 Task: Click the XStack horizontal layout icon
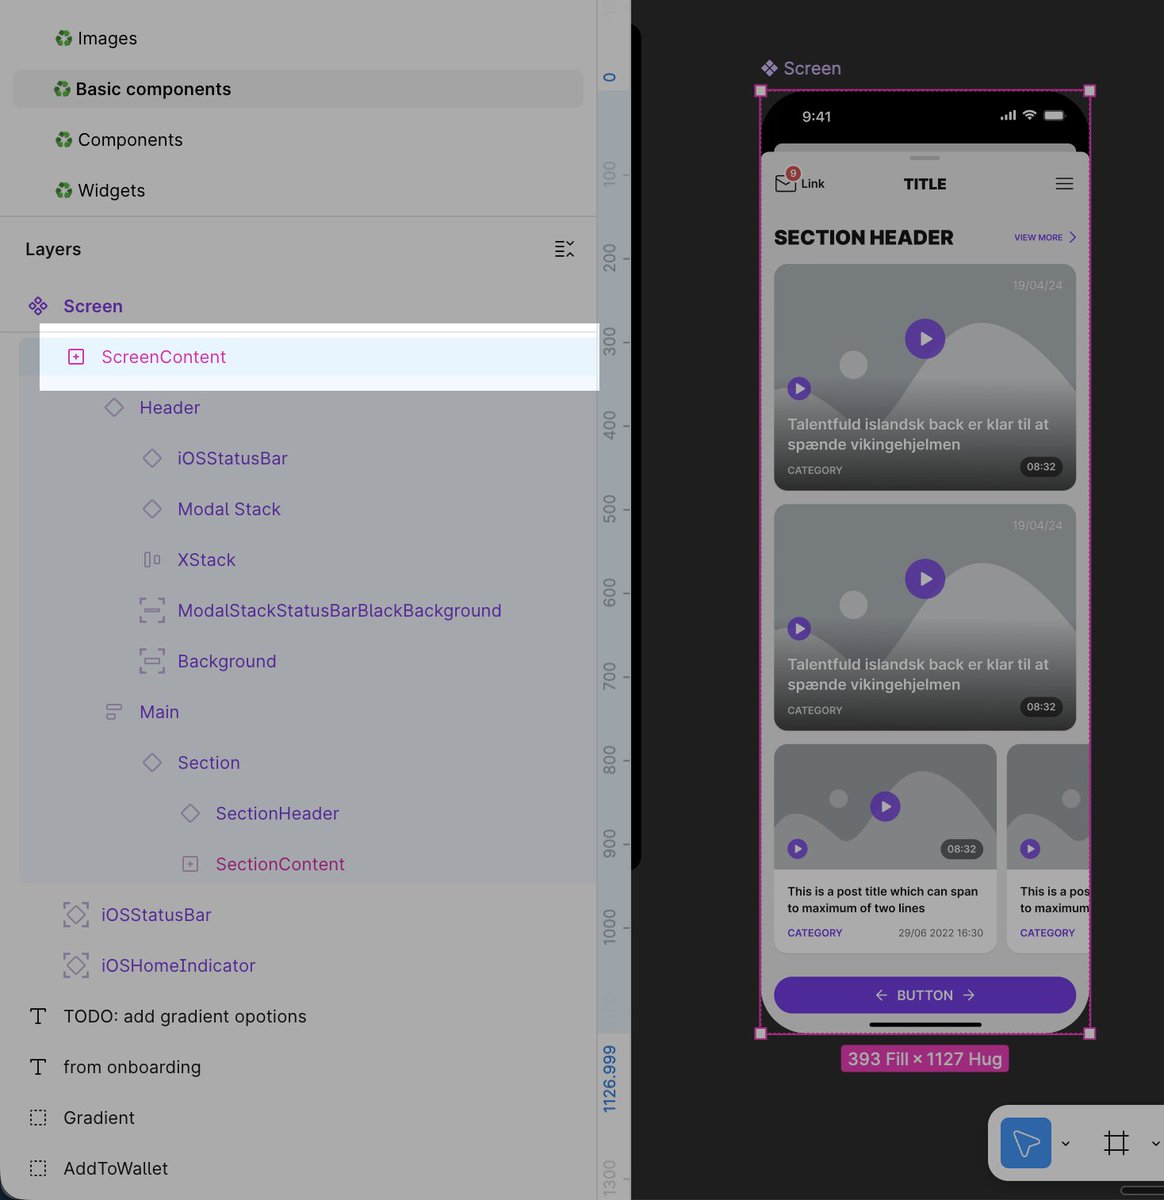point(152,560)
